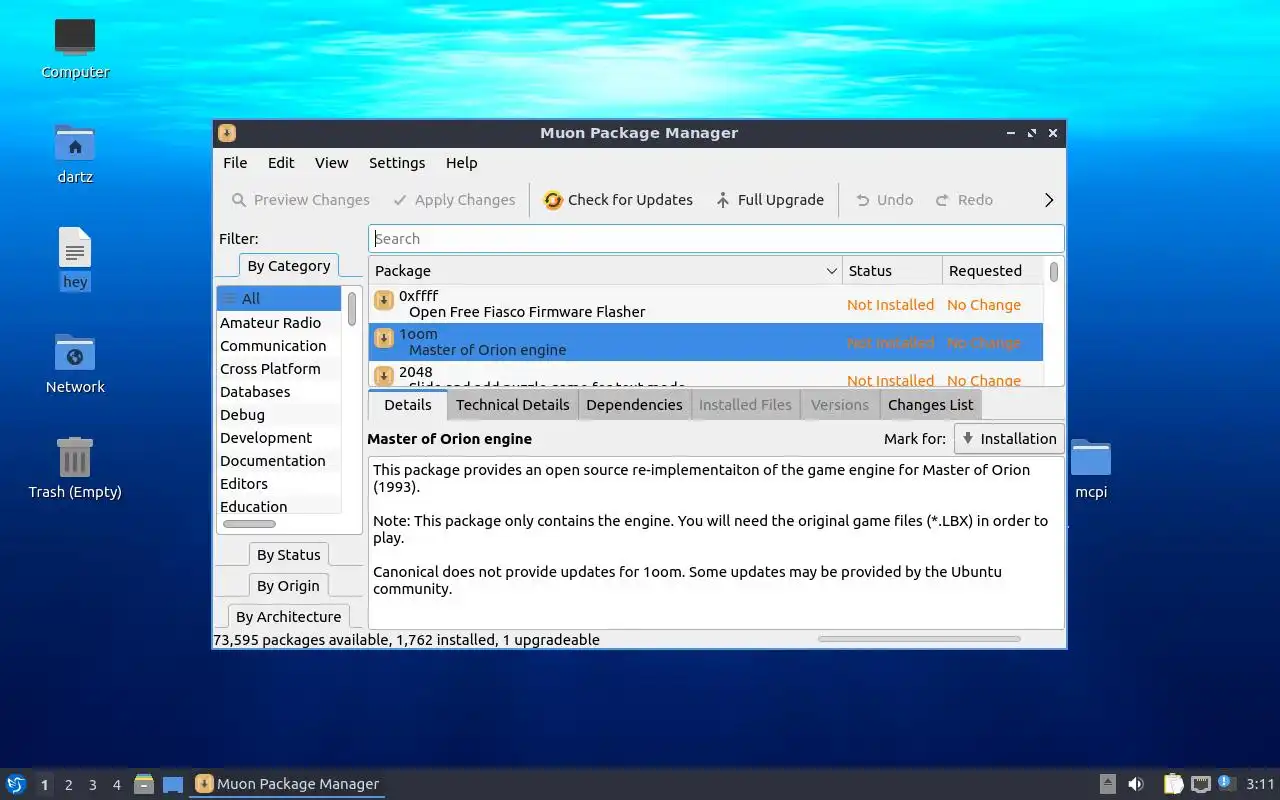Click the Muon app icon in the title bar
1280x800 pixels.
click(x=227, y=133)
